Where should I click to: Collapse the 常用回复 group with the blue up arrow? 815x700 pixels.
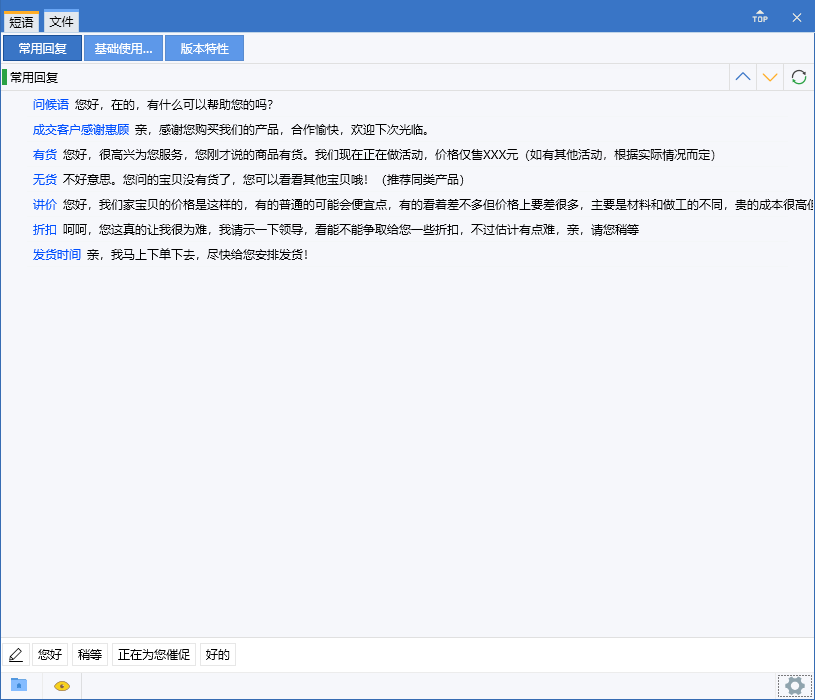[742, 77]
